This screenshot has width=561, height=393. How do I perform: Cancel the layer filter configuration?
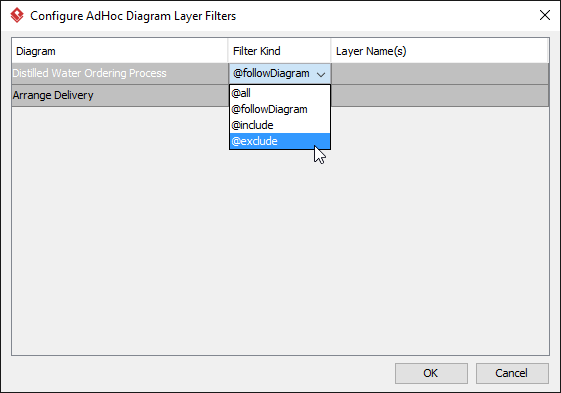click(512, 373)
